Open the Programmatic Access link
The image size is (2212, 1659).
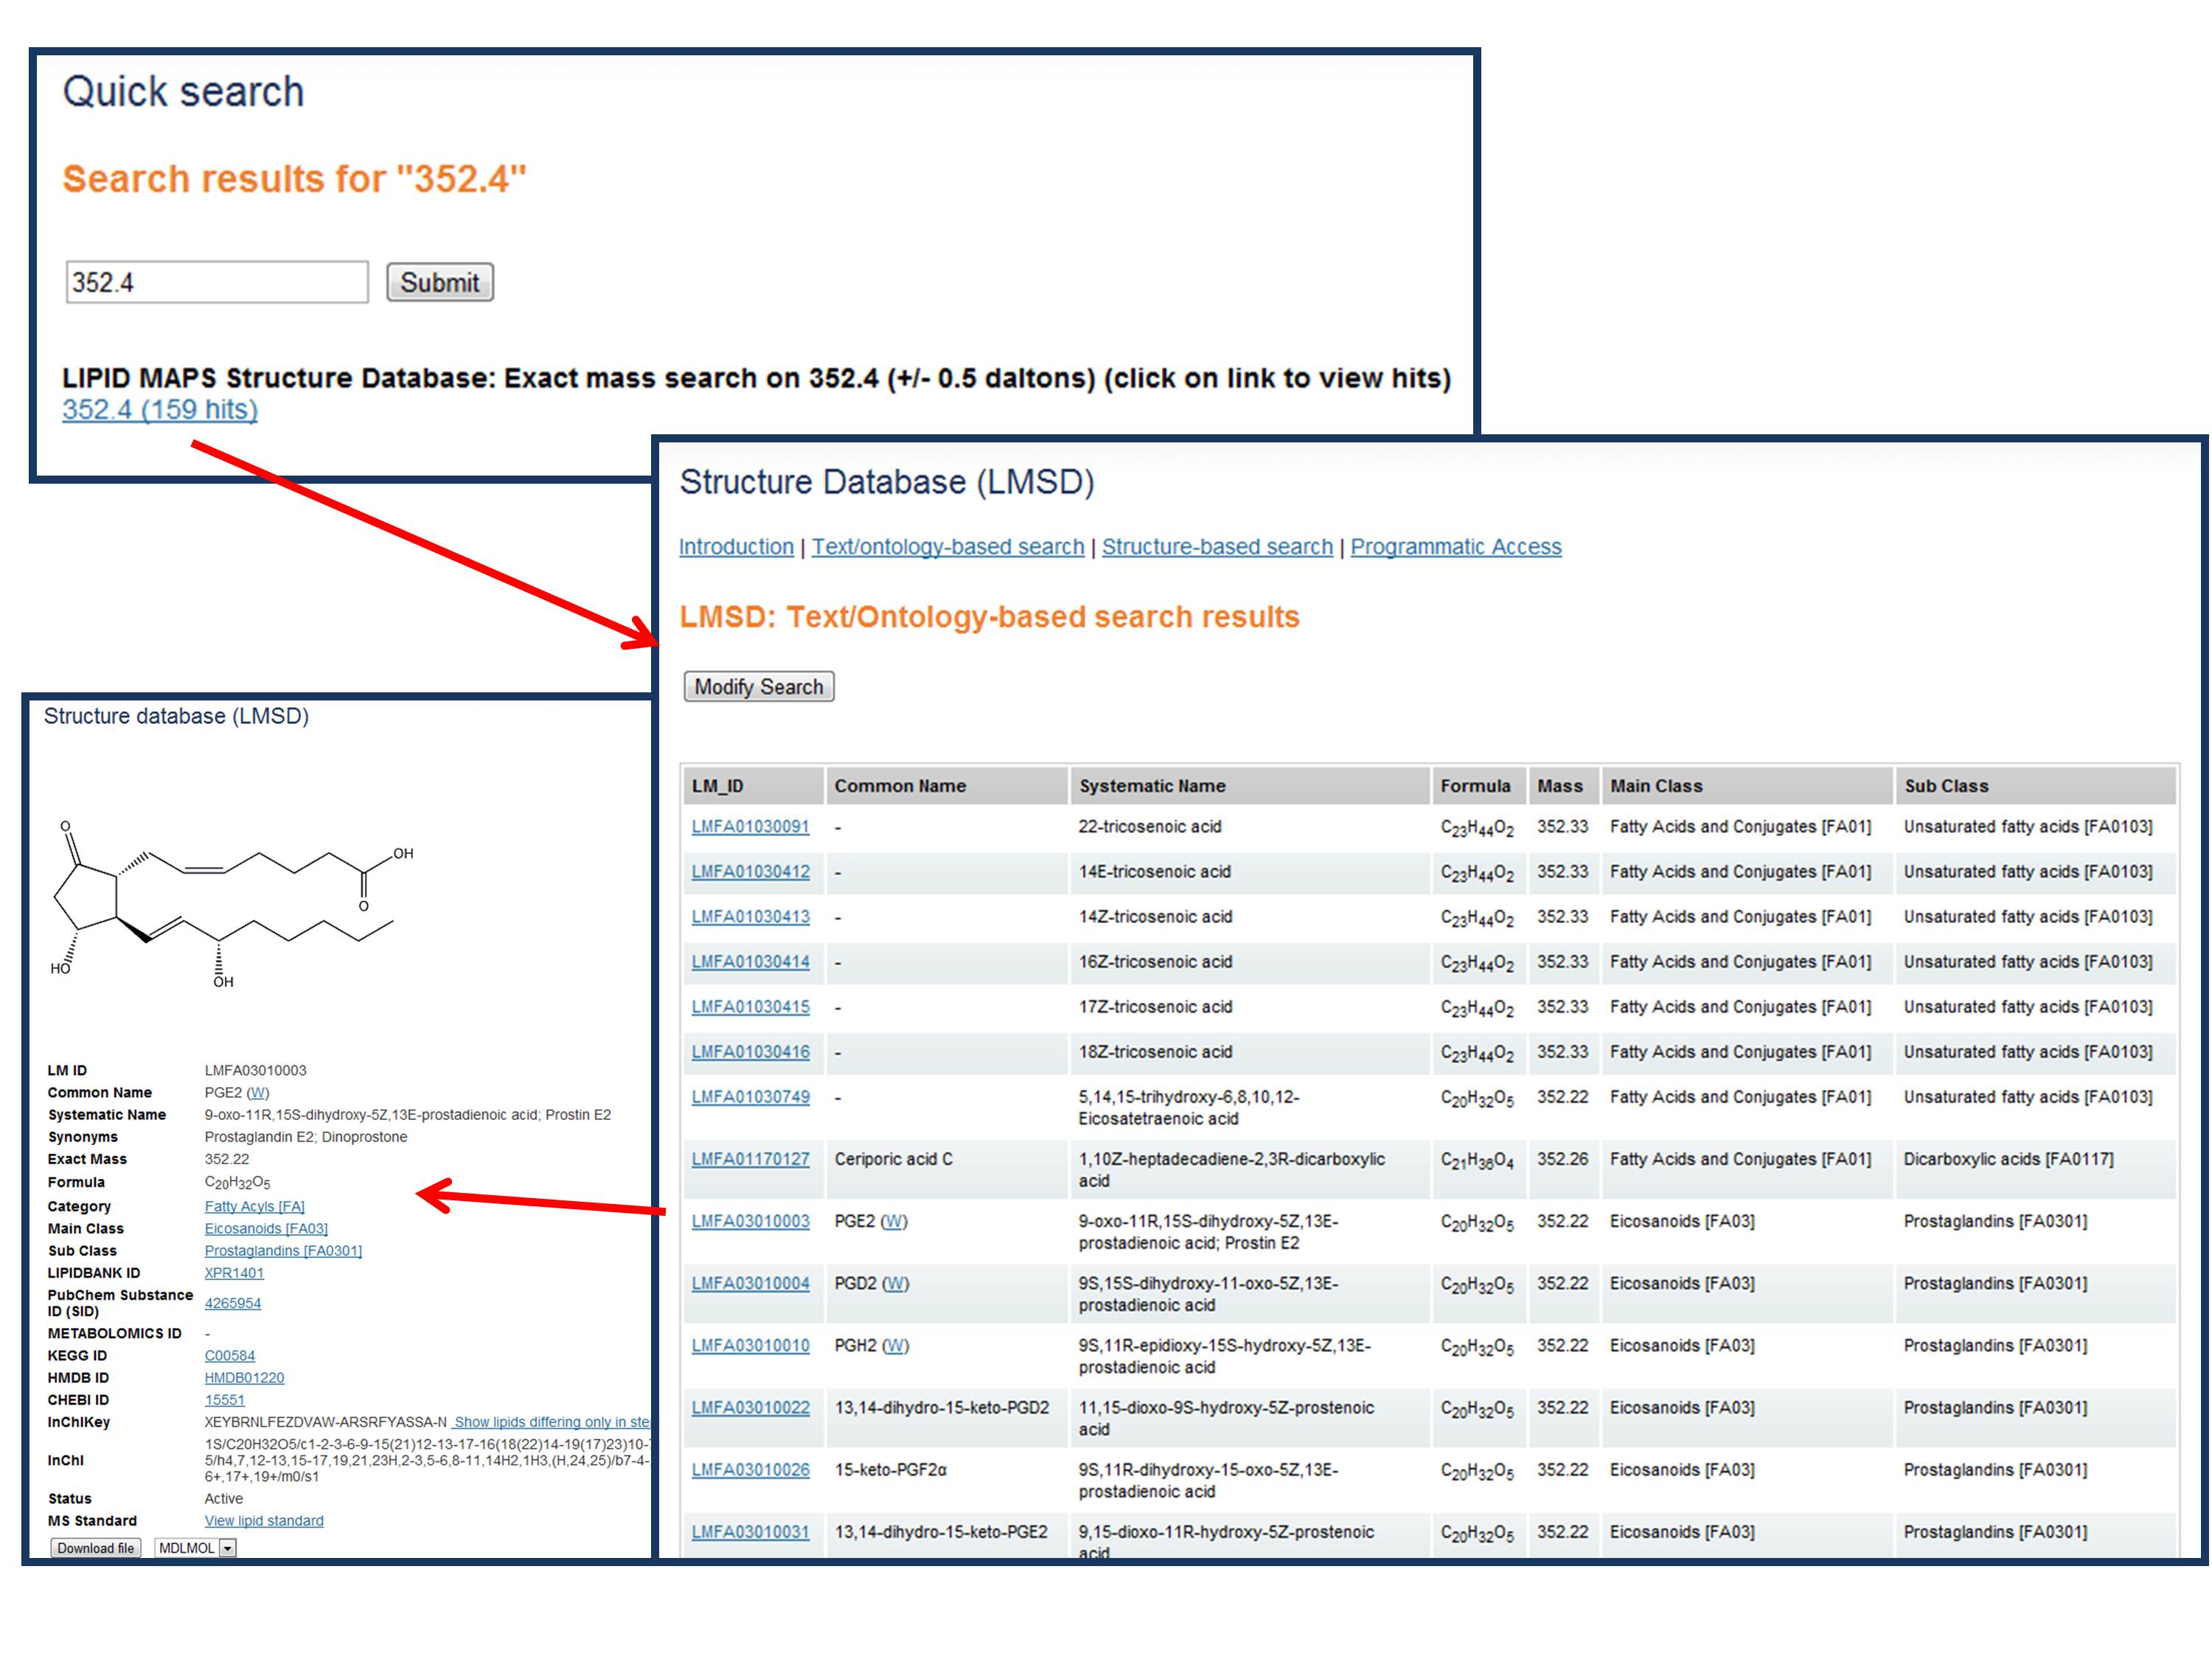coord(1455,547)
